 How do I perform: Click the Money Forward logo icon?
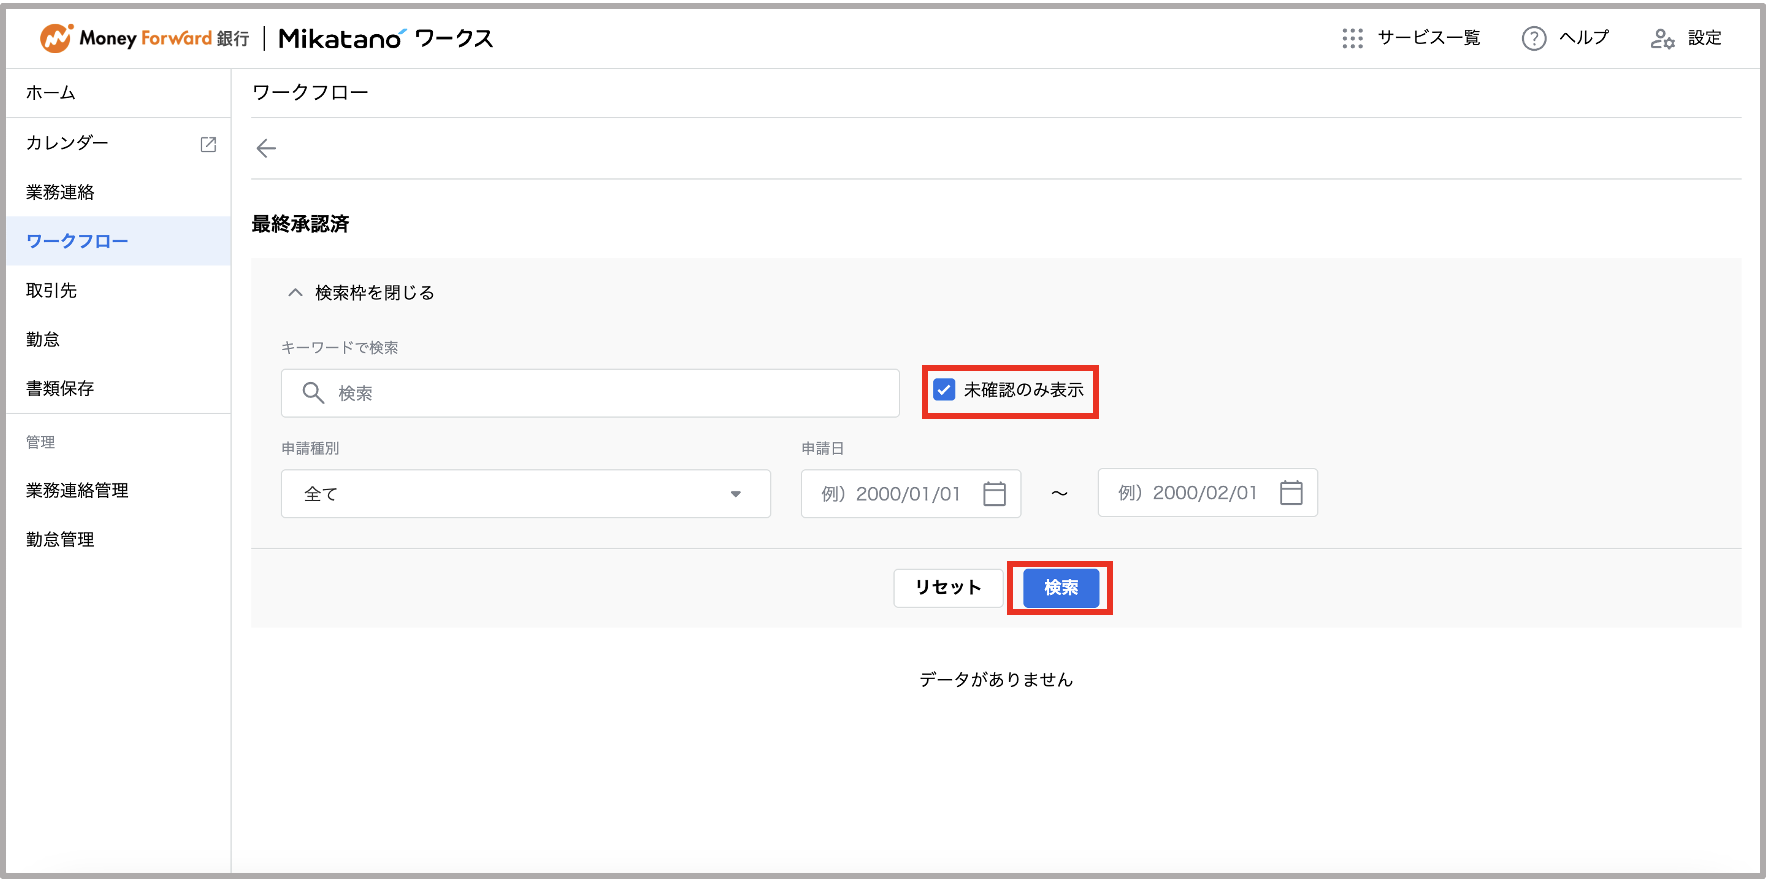56,38
